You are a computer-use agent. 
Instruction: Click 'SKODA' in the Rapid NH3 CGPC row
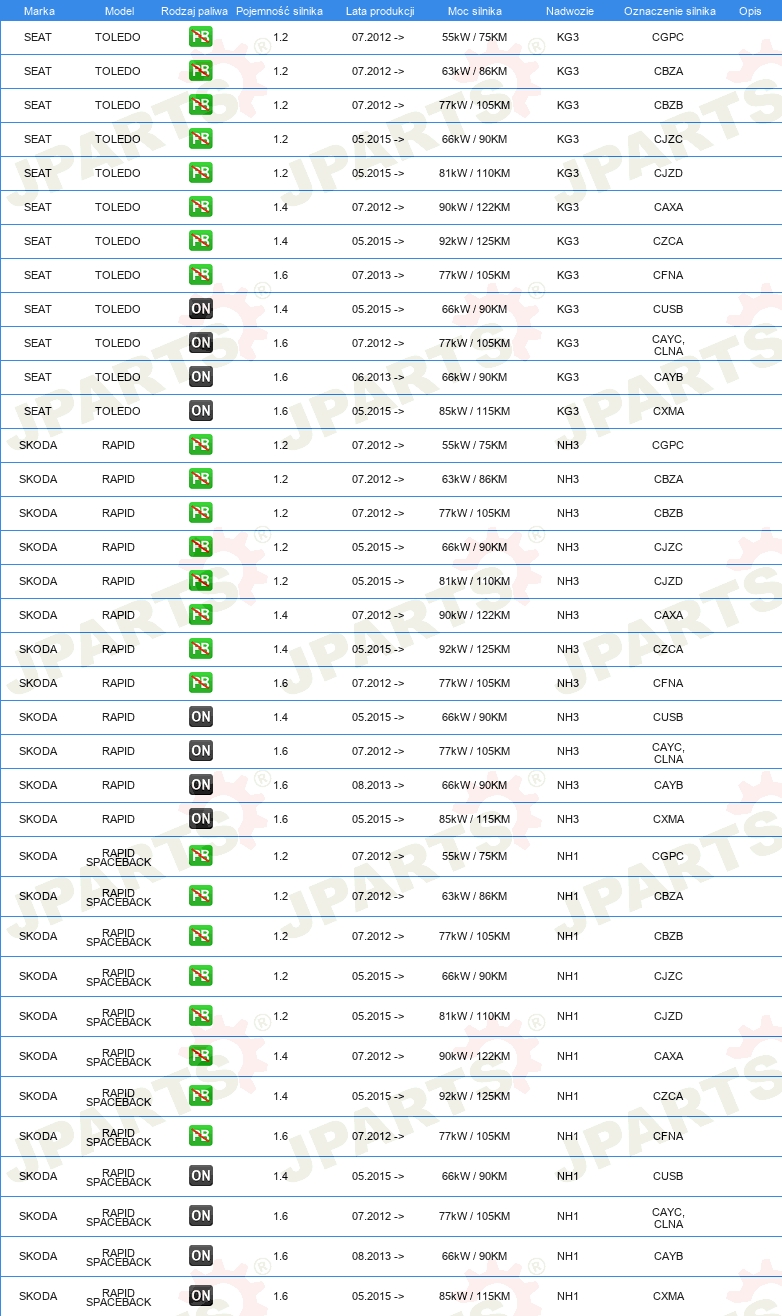coord(38,445)
